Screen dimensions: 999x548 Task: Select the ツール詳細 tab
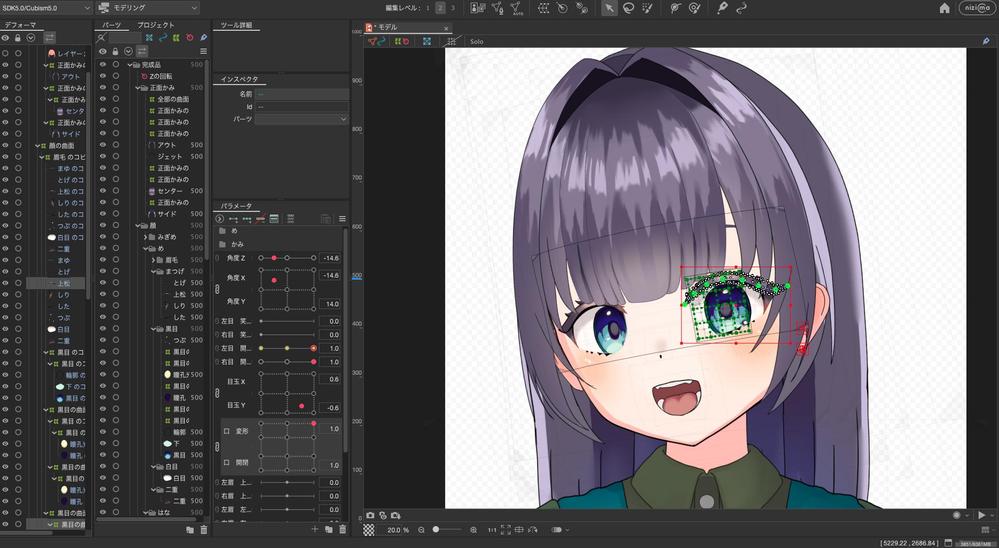pos(236,25)
